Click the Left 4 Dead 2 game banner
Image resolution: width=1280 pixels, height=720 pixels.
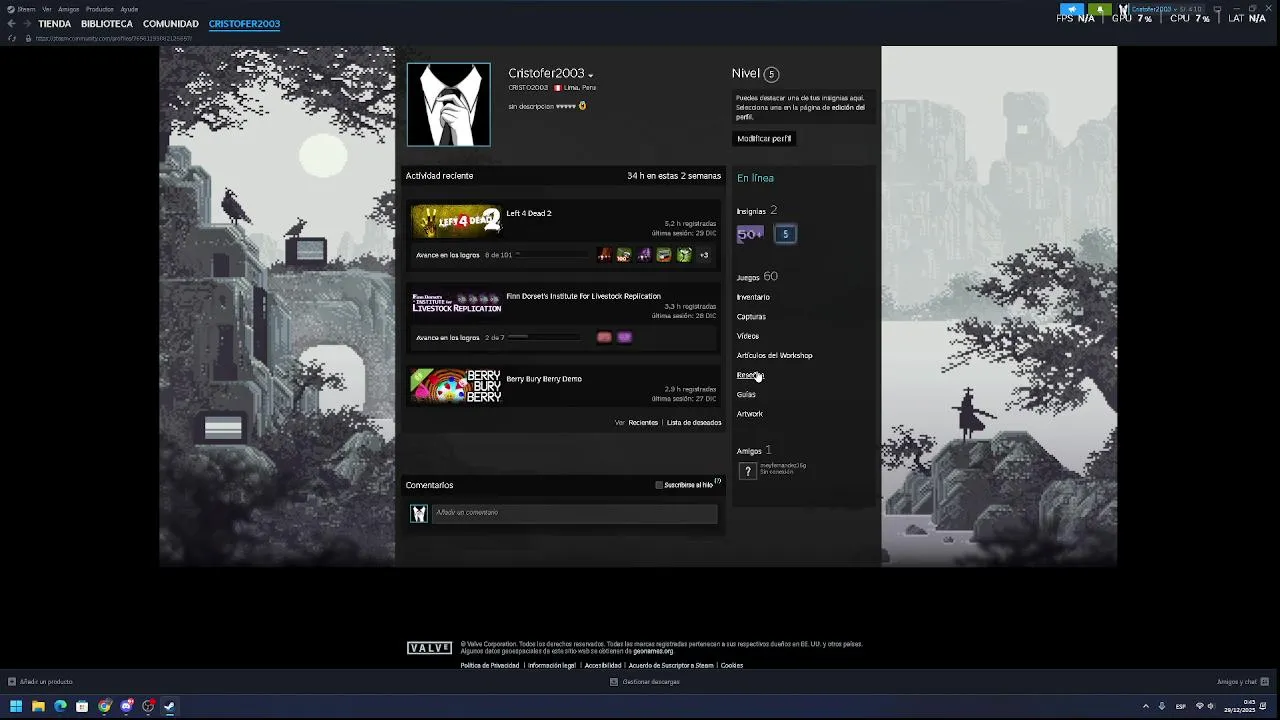coord(456,221)
